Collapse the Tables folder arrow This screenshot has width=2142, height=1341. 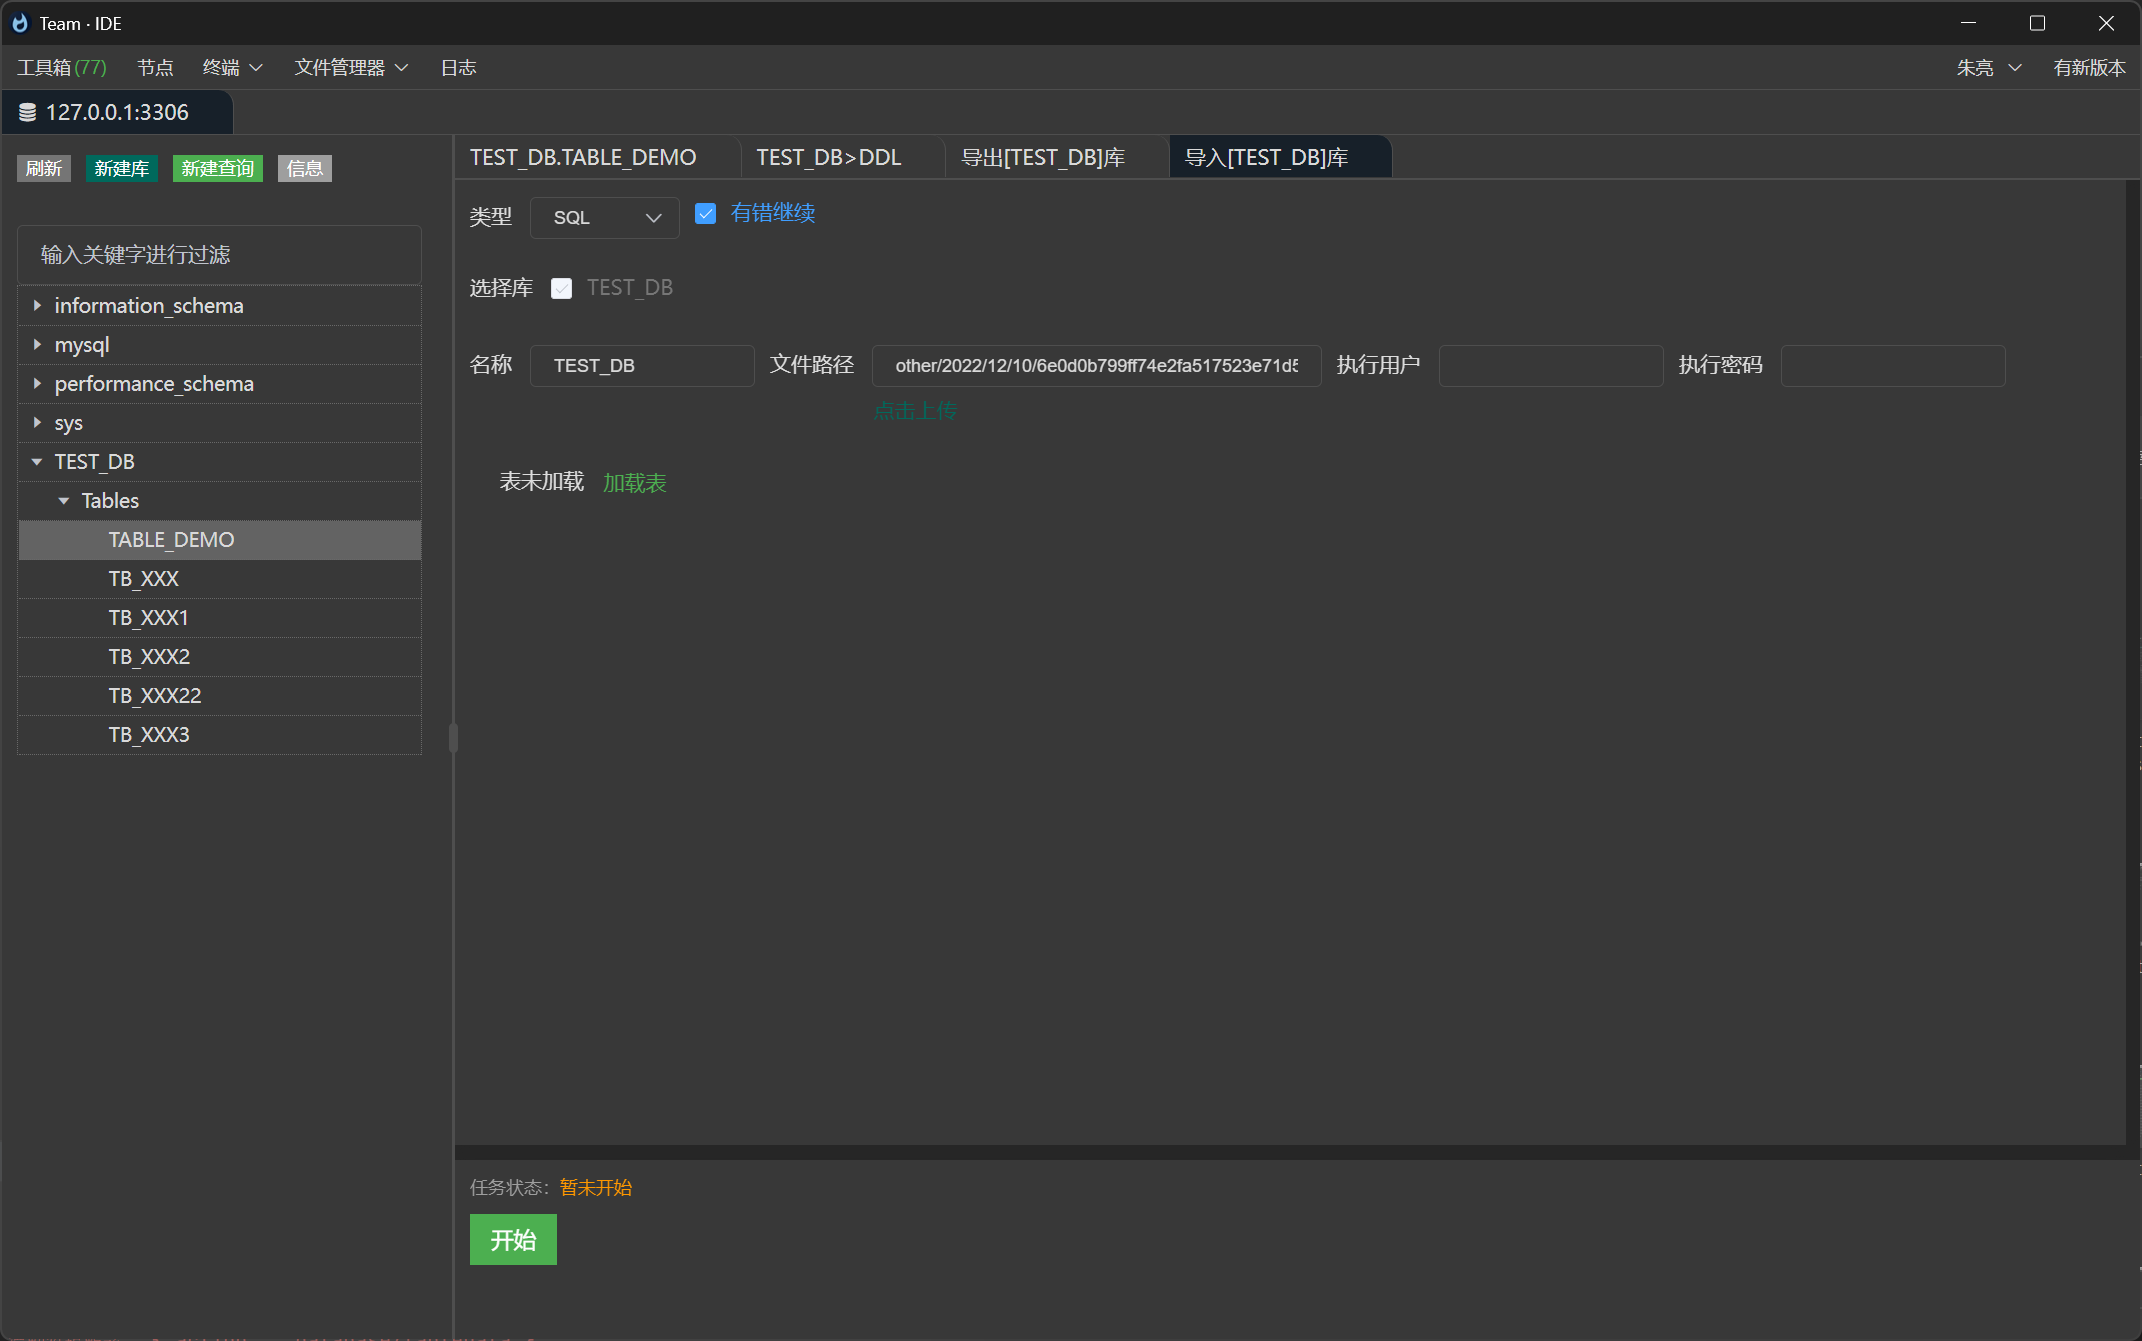[x=64, y=500]
